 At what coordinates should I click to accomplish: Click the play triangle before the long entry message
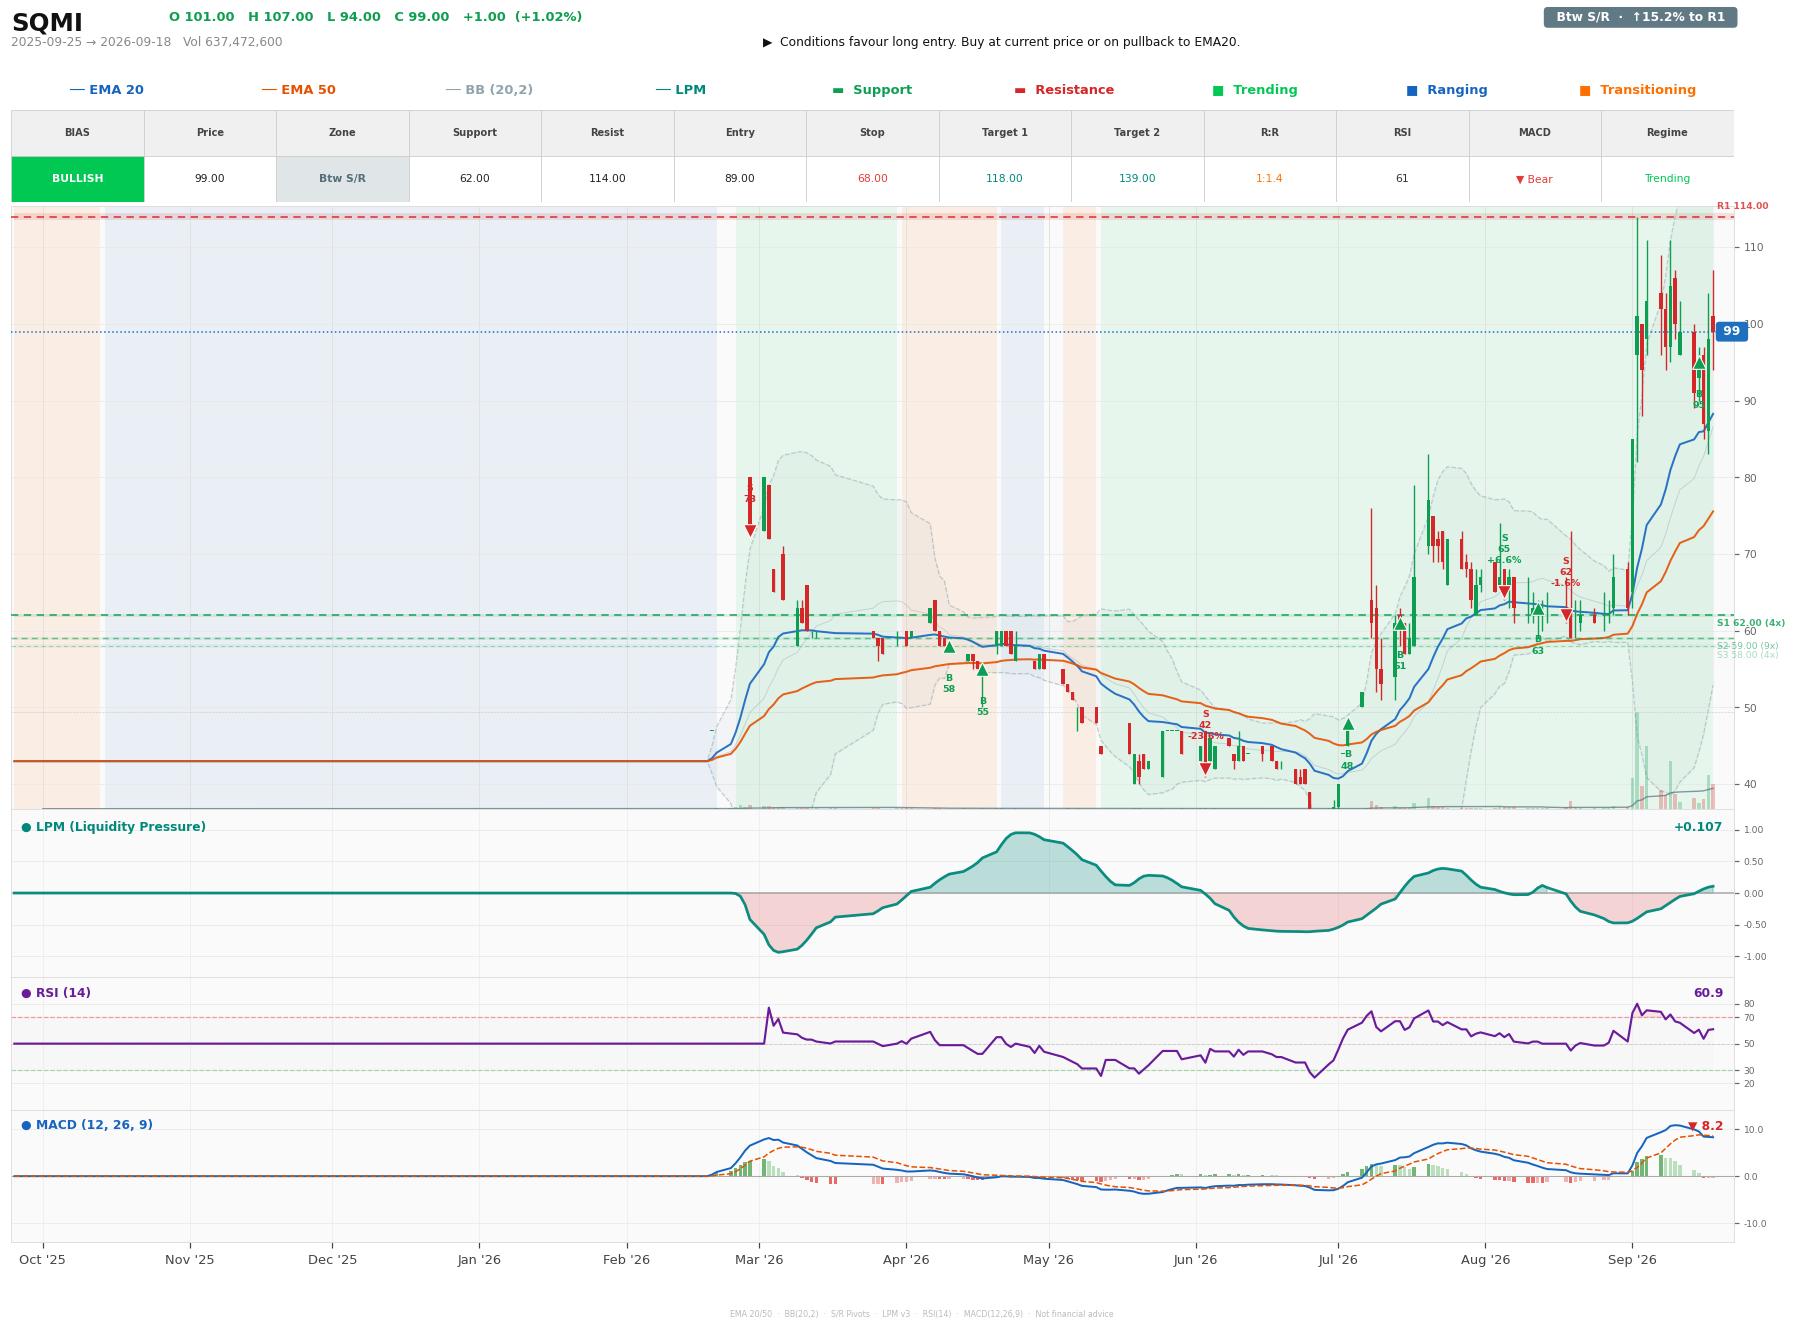[767, 42]
